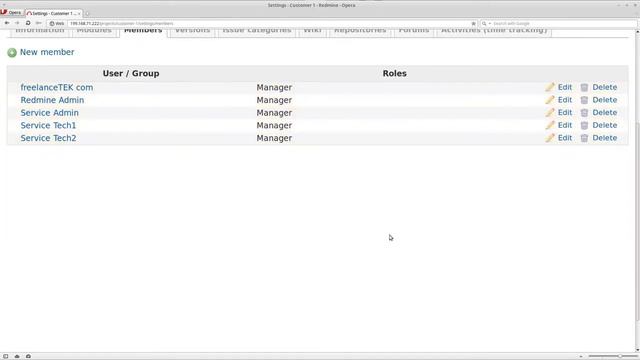Click Edit for Service Tech1
Image resolution: width=640 pixels, height=360 pixels.
pos(565,125)
